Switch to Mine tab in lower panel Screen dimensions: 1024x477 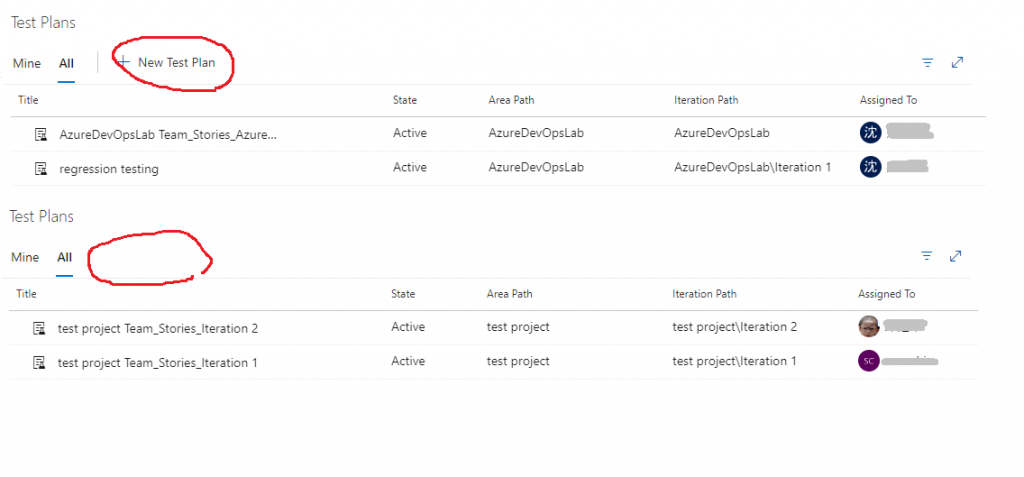coord(25,257)
